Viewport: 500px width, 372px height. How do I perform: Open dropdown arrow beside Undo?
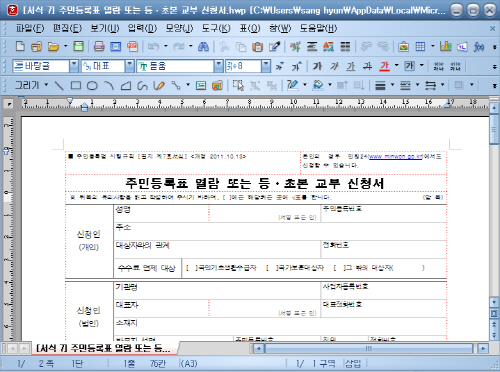(x=166, y=46)
